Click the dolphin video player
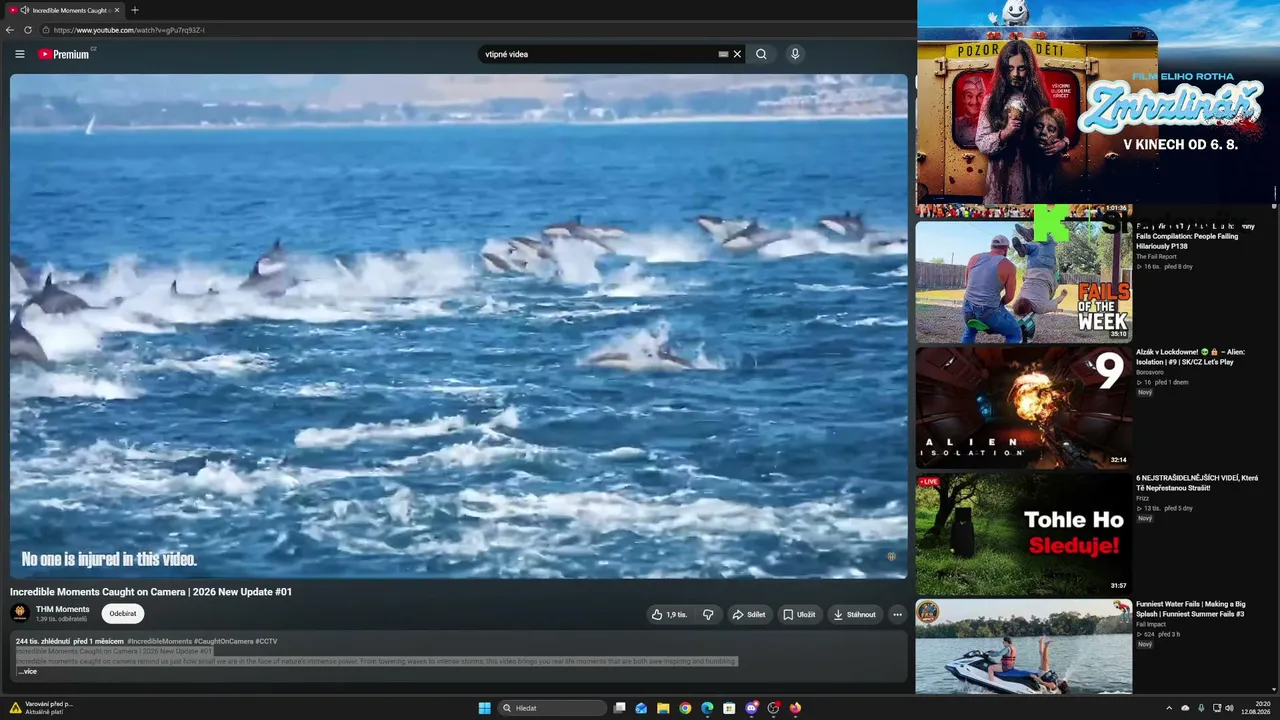1280x720 pixels. (x=459, y=326)
